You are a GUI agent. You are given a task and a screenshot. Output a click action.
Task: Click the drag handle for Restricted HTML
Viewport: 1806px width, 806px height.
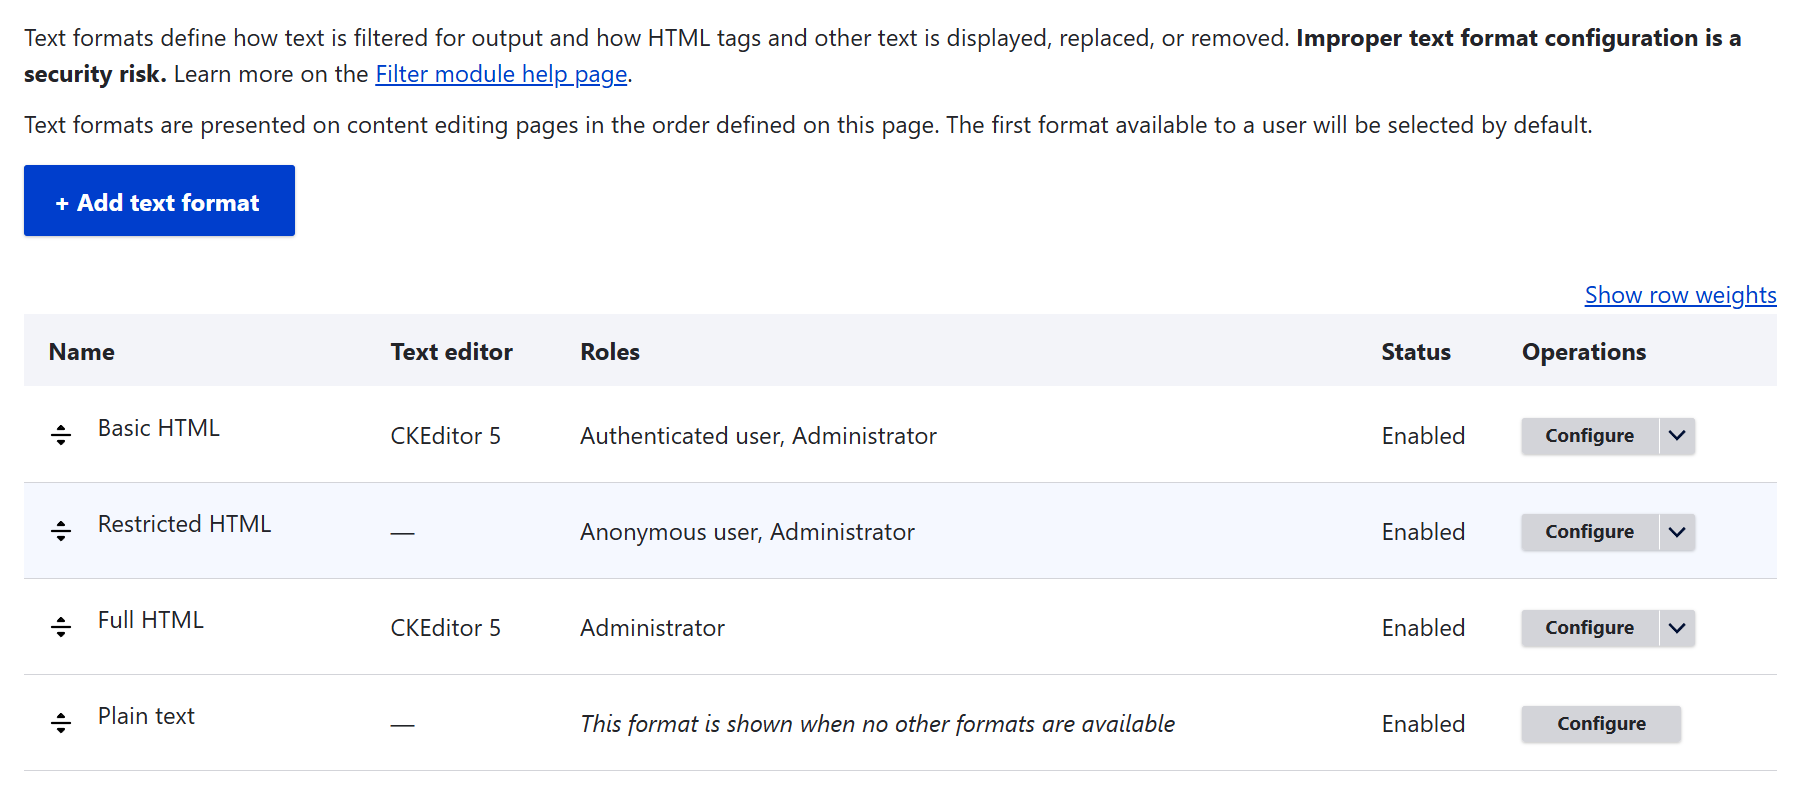click(61, 531)
